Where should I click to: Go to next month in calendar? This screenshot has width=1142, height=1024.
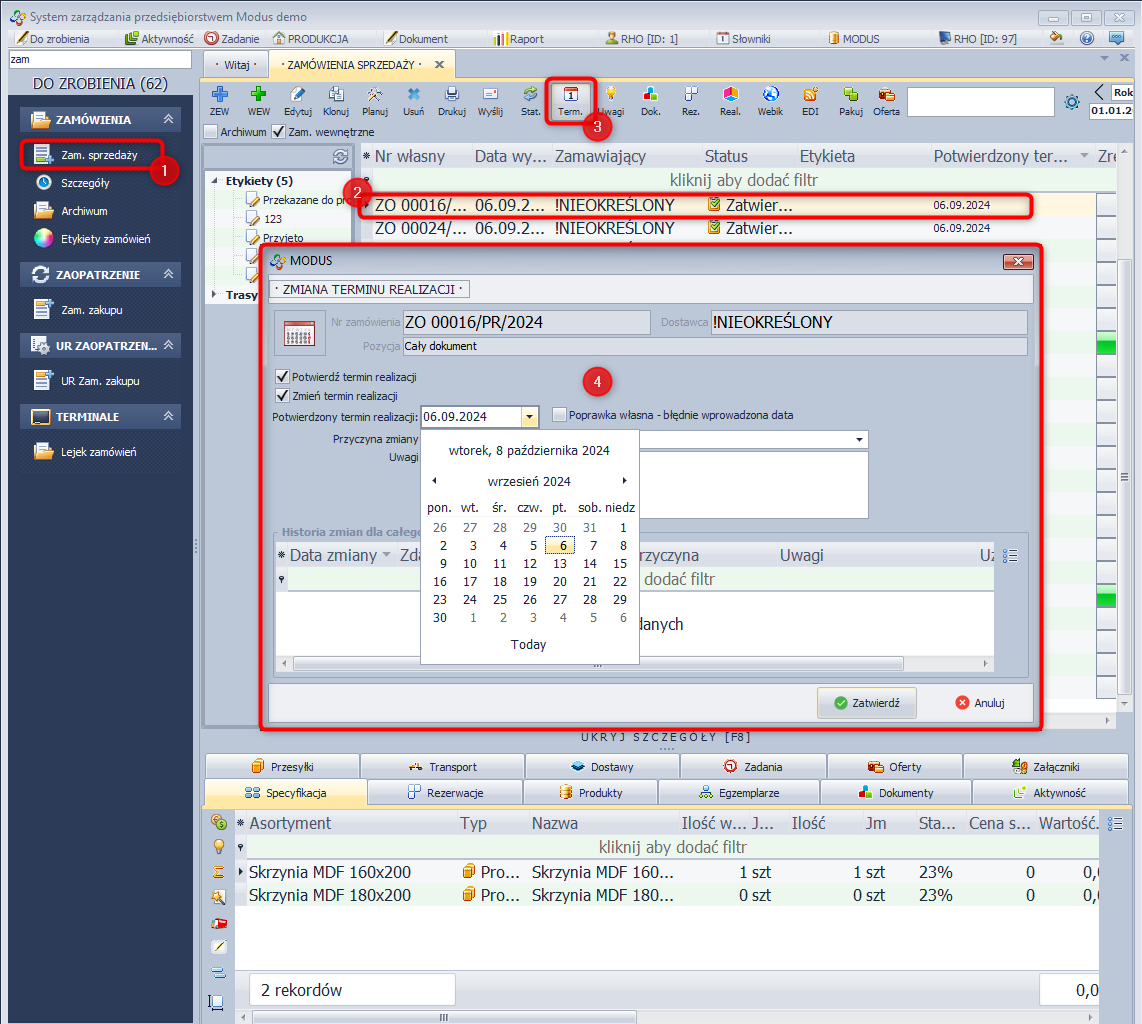[625, 481]
